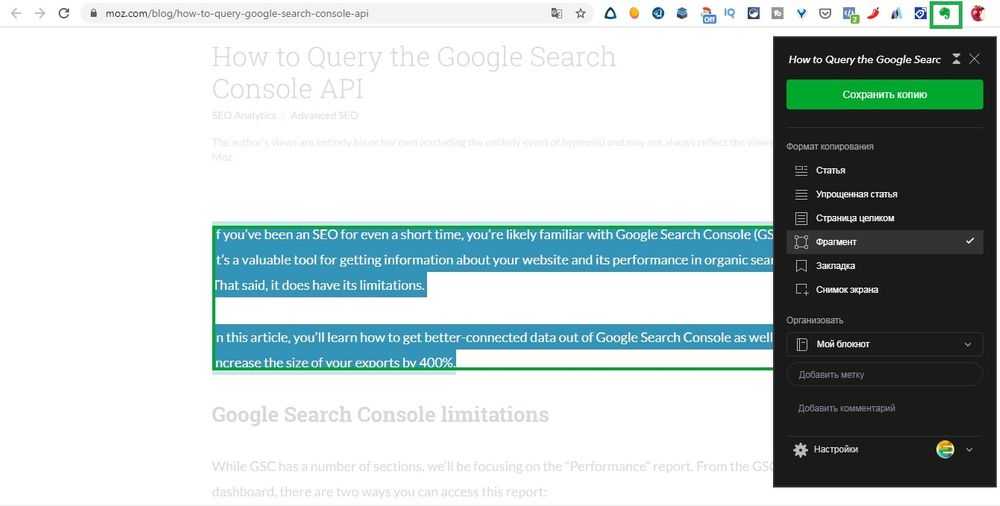The width and height of the screenshot is (1000, 506).
Task: Select the Фрагмент clip format
Action: tap(836, 242)
